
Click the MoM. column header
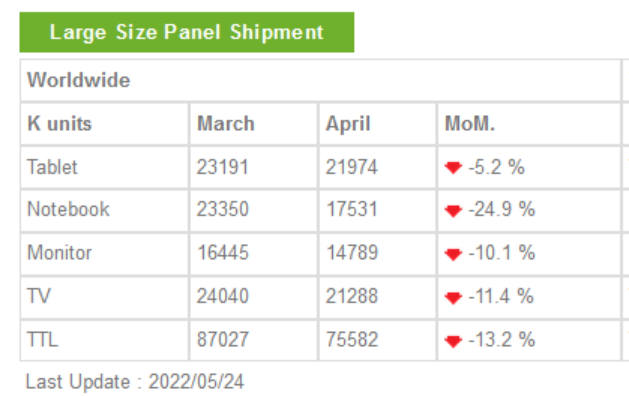pyautogui.click(x=470, y=124)
